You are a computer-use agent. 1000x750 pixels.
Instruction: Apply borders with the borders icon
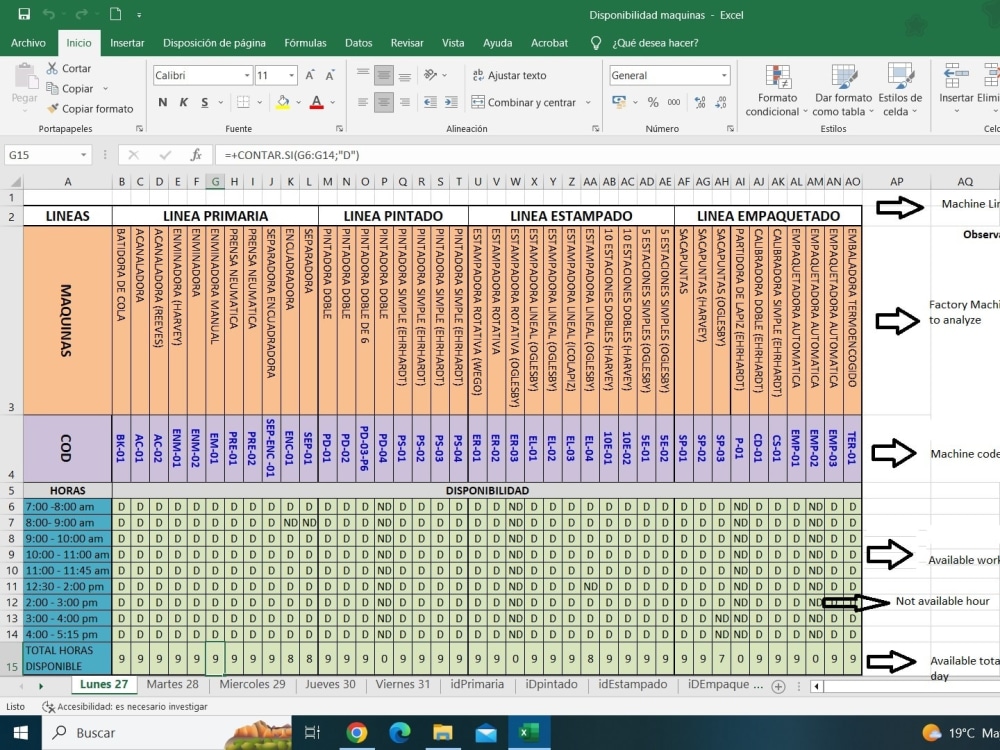click(244, 102)
